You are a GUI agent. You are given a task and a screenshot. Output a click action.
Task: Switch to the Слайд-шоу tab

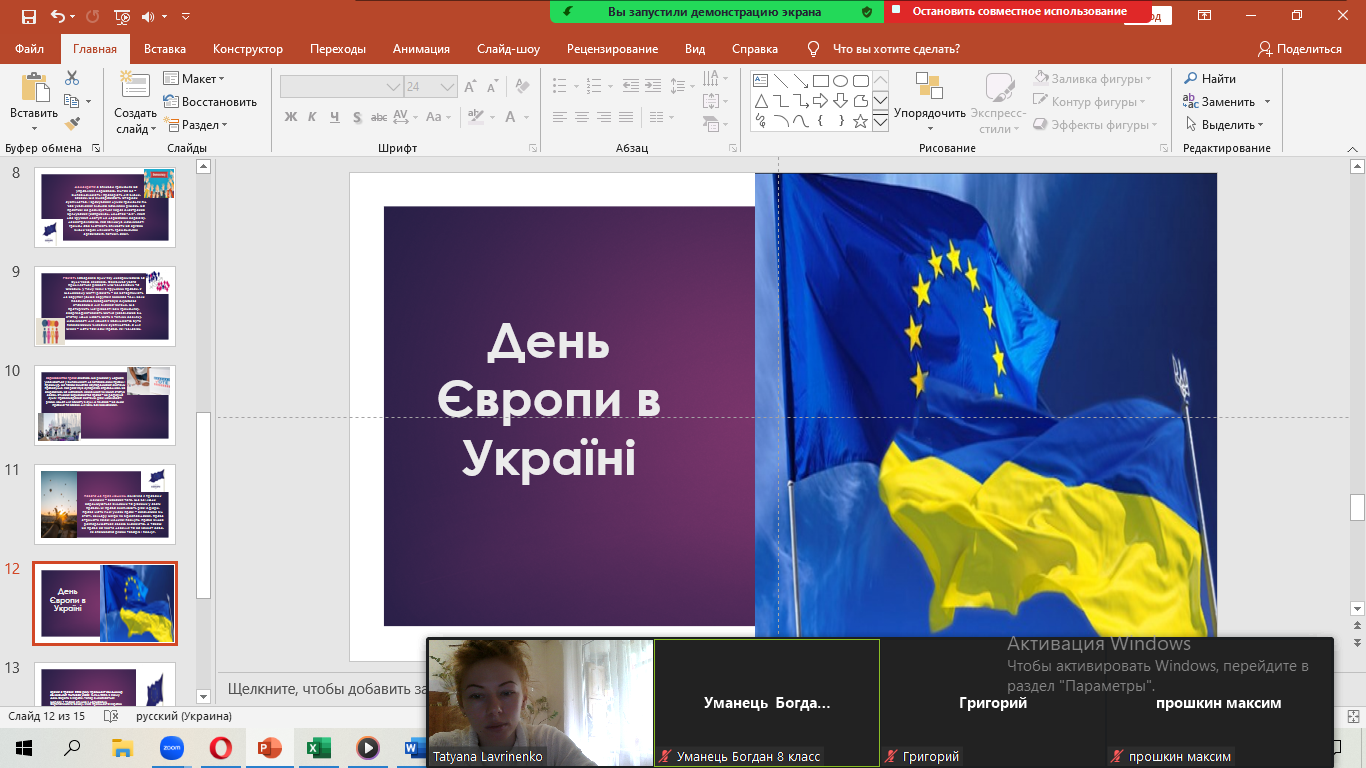click(508, 49)
